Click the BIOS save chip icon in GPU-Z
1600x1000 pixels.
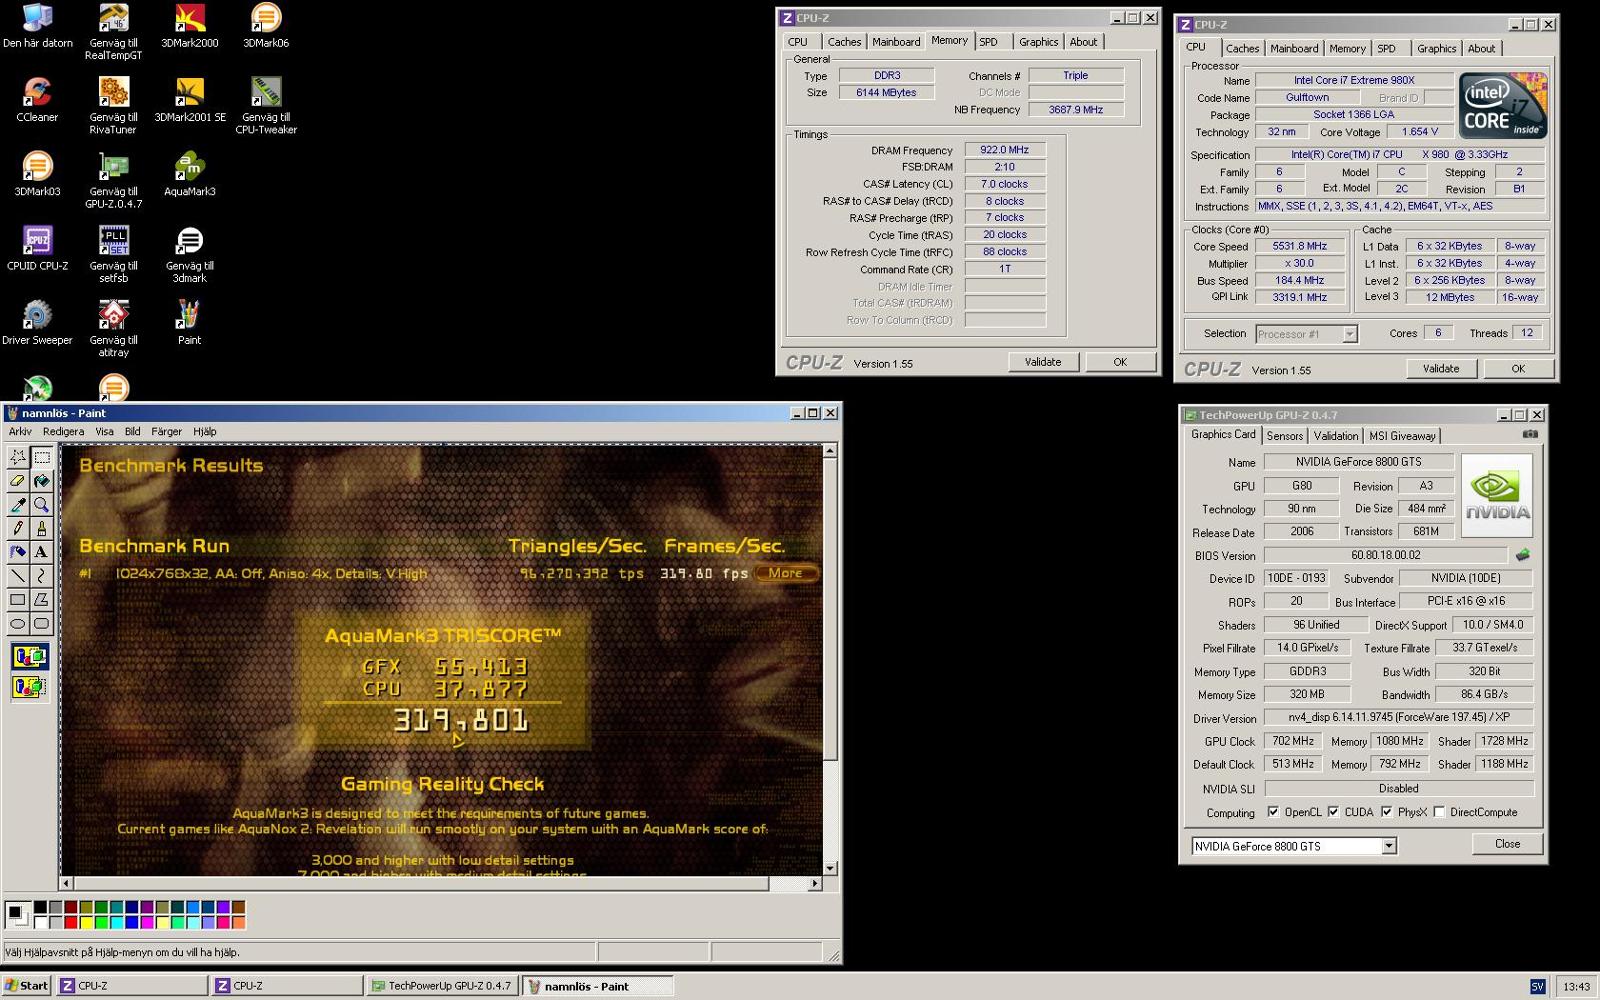pyautogui.click(x=1522, y=555)
